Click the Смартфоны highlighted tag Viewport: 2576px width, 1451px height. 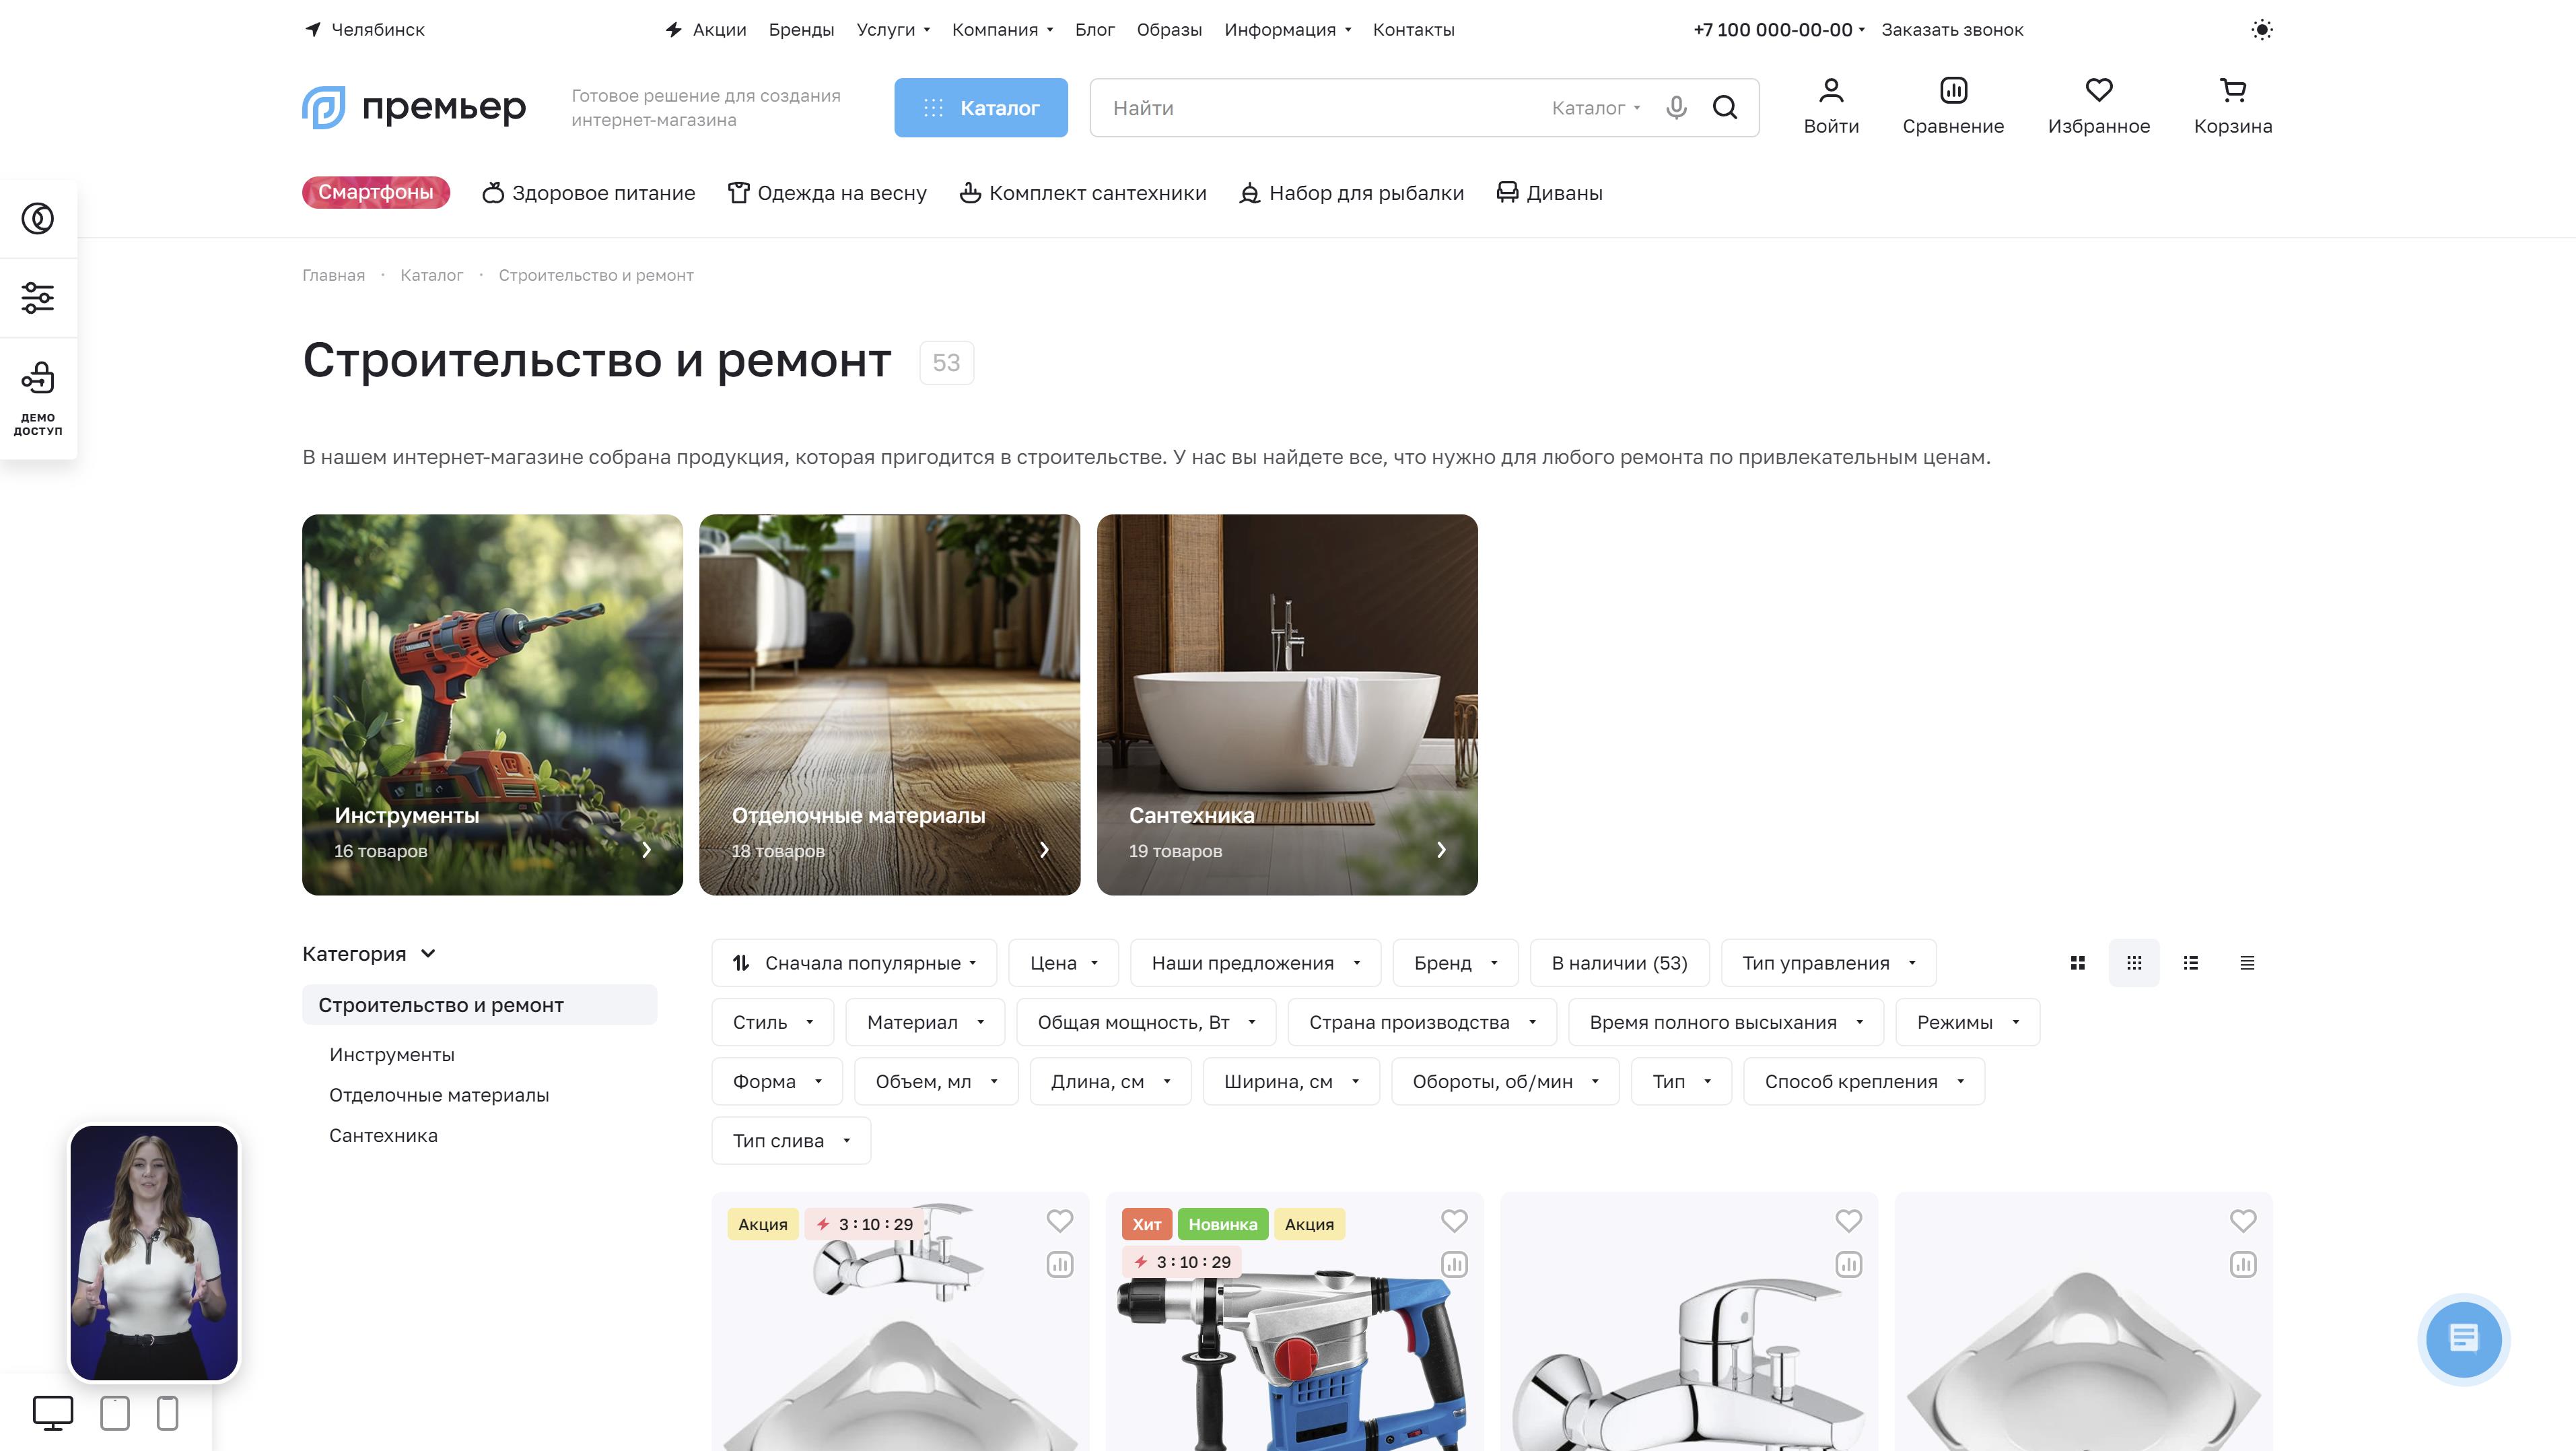(375, 192)
